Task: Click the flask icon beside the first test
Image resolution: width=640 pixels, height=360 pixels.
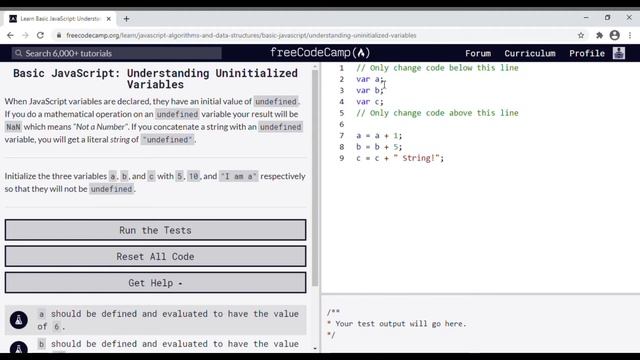Action: (x=19, y=320)
